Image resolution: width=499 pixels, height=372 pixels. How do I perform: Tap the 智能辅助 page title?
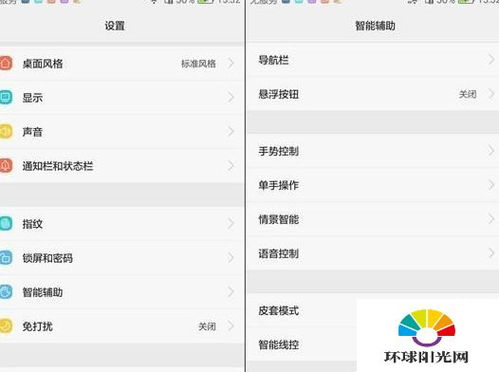pos(375,26)
